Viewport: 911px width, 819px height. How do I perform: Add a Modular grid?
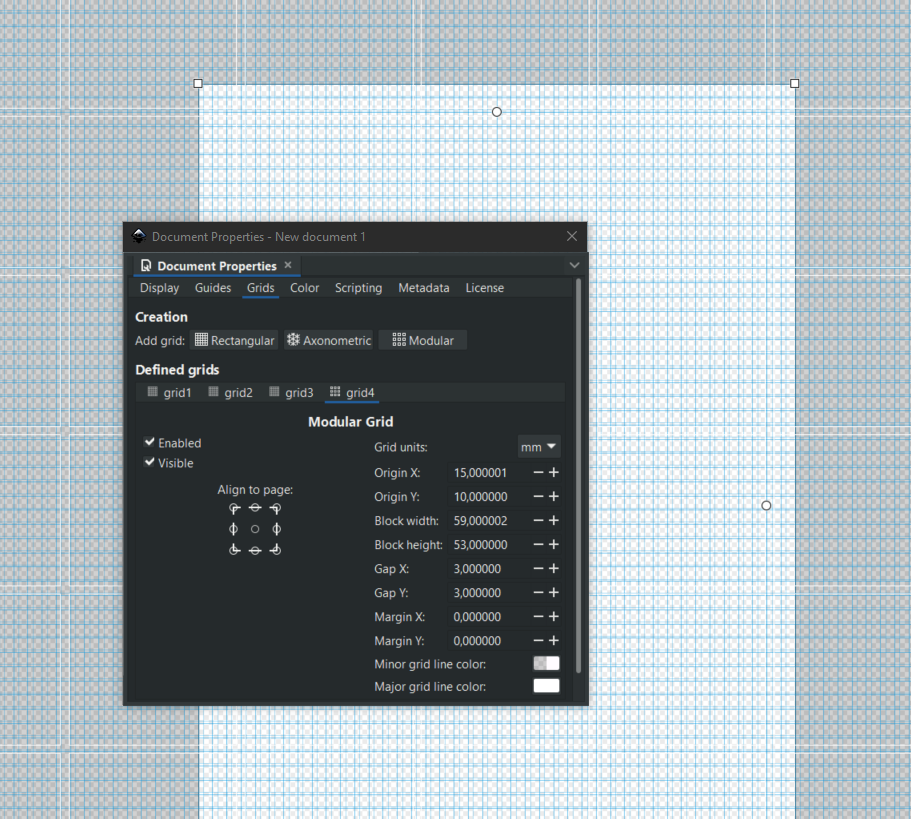click(423, 340)
